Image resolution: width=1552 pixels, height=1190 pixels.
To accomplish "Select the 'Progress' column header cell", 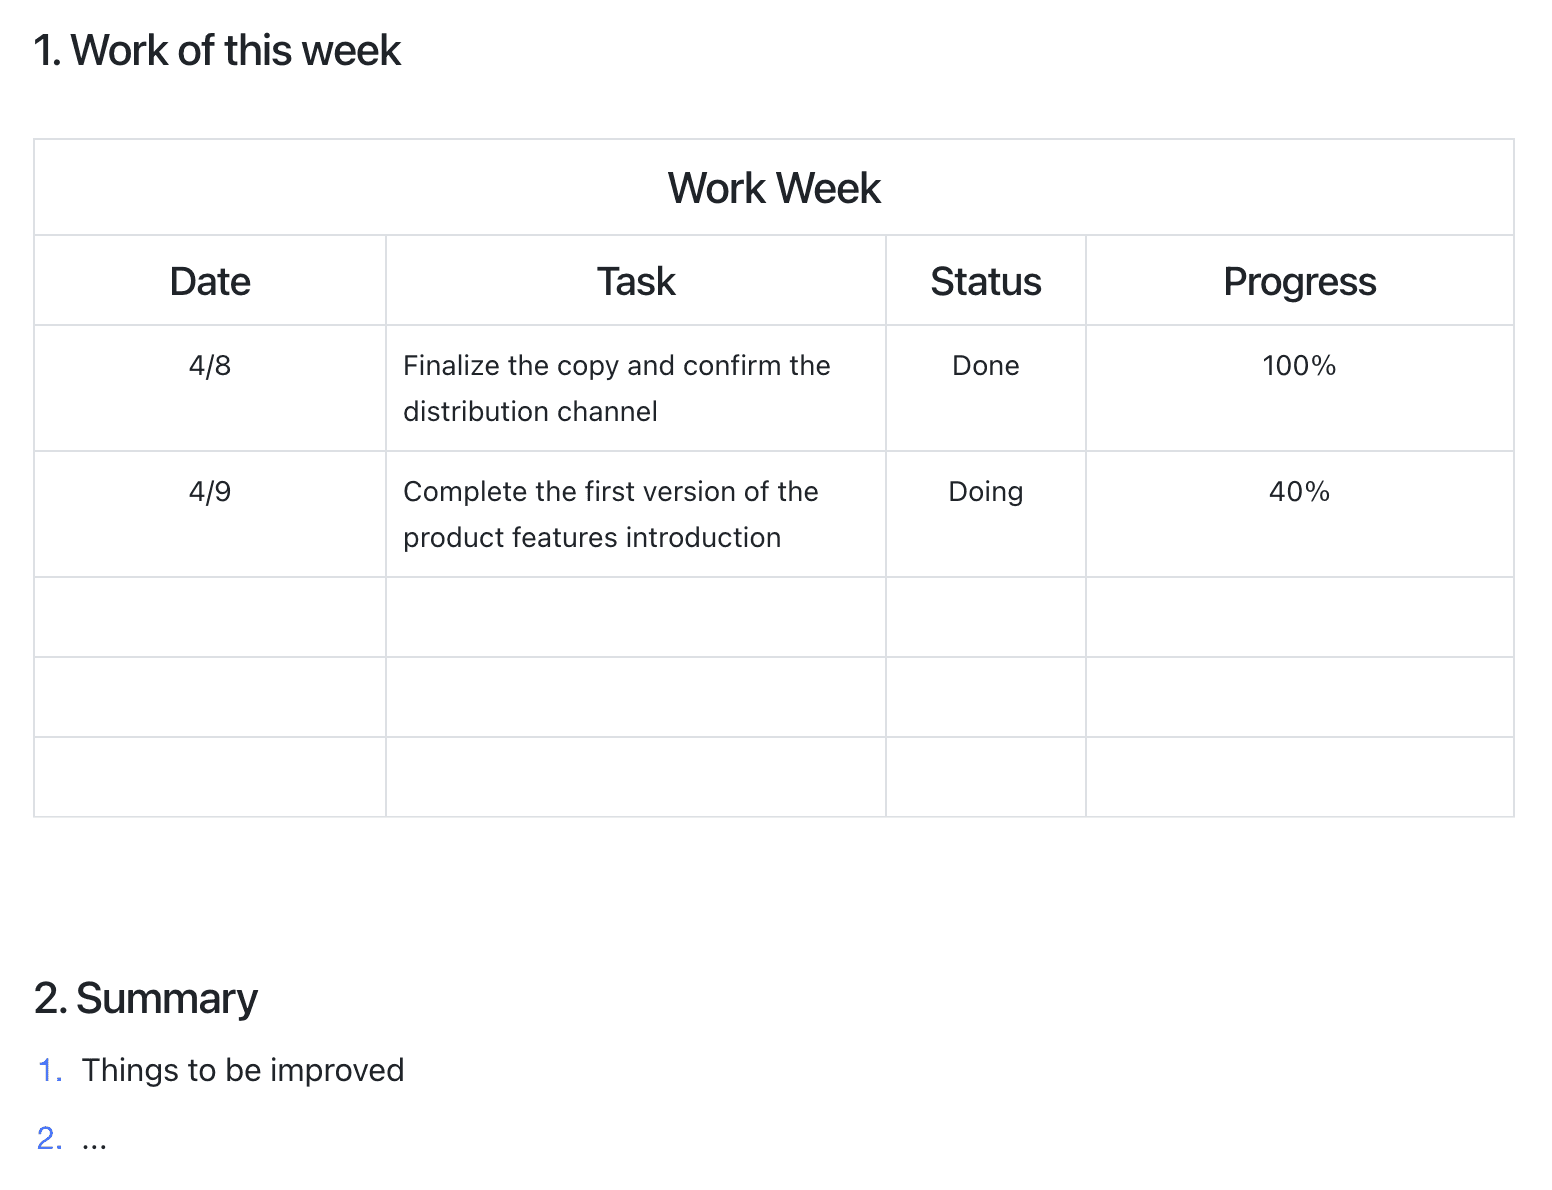I will click(x=1299, y=282).
